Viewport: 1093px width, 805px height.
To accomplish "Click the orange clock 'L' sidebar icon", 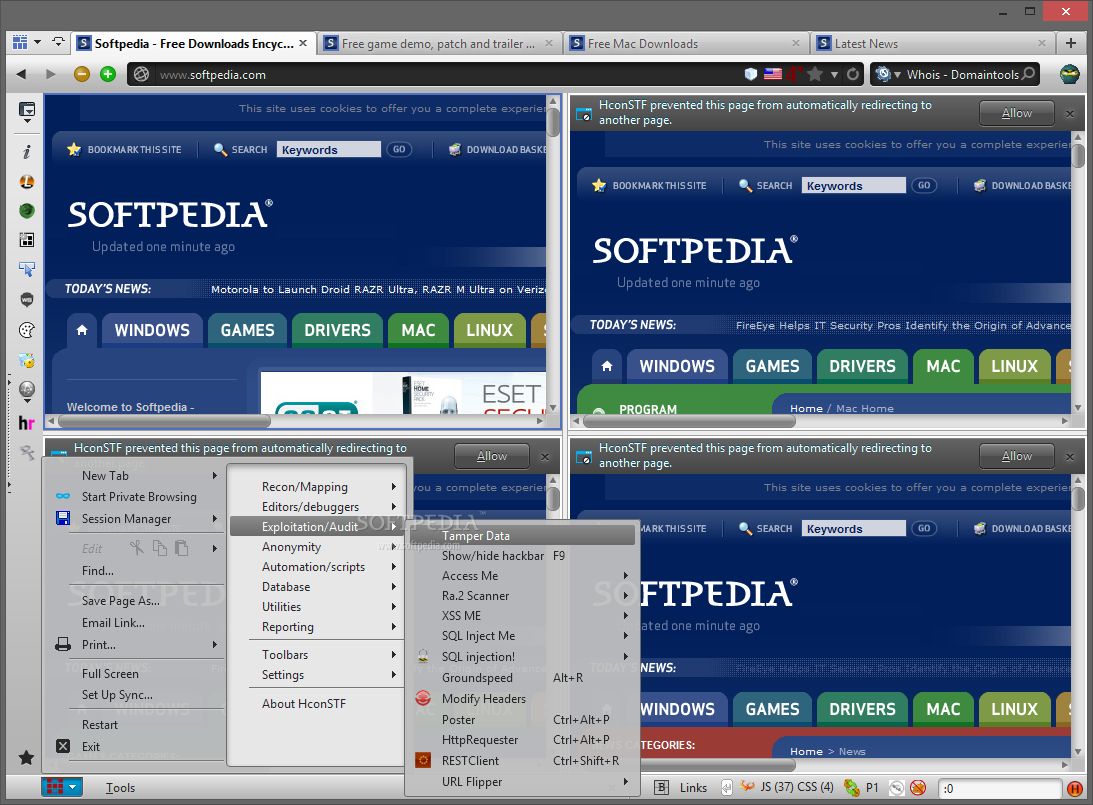I will coord(26,182).
